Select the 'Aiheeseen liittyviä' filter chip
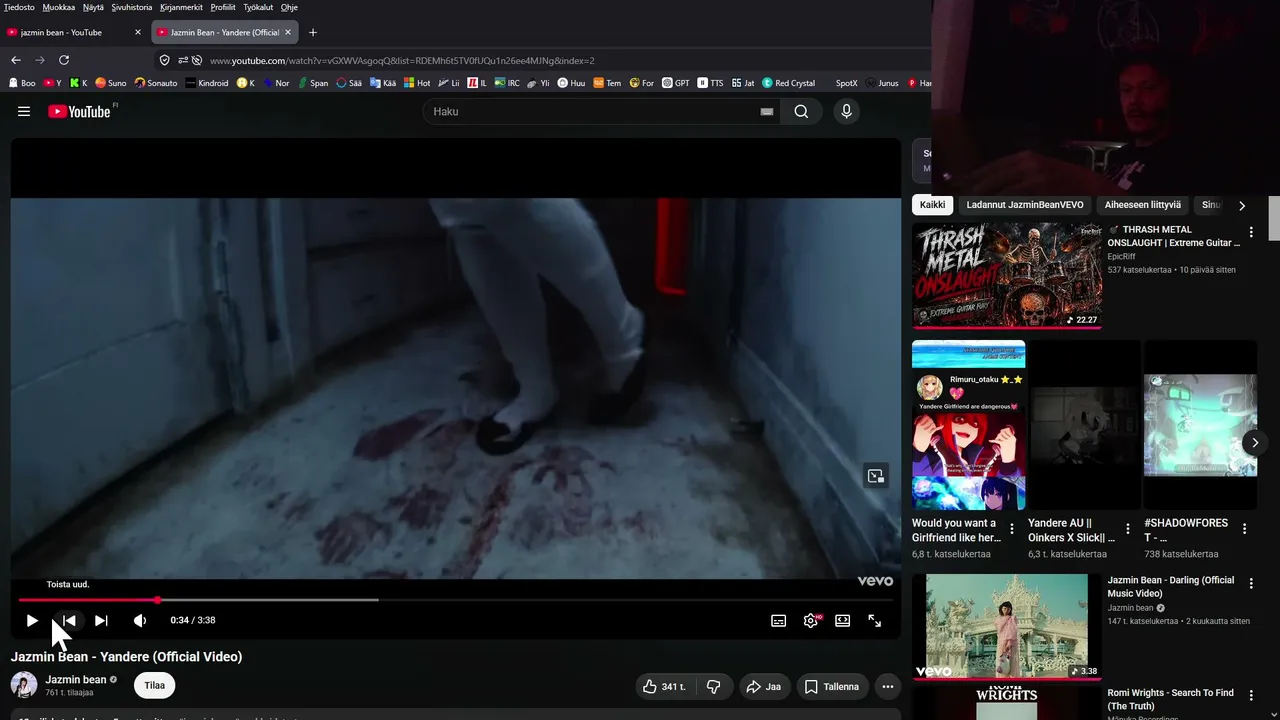 pyautogui.click(x=1143, y=205)
